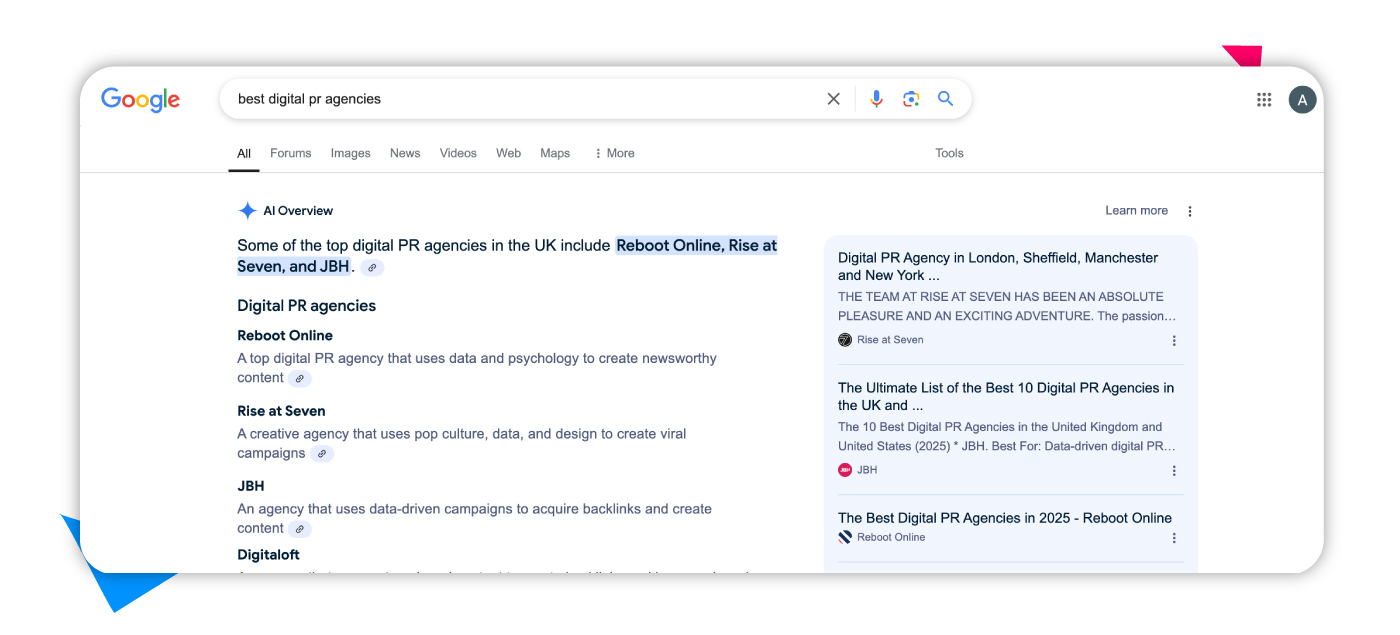Screen dimensions: 1400x635
Task: Open AI Overview three-dot options menu
Action: coord(1190,211)
